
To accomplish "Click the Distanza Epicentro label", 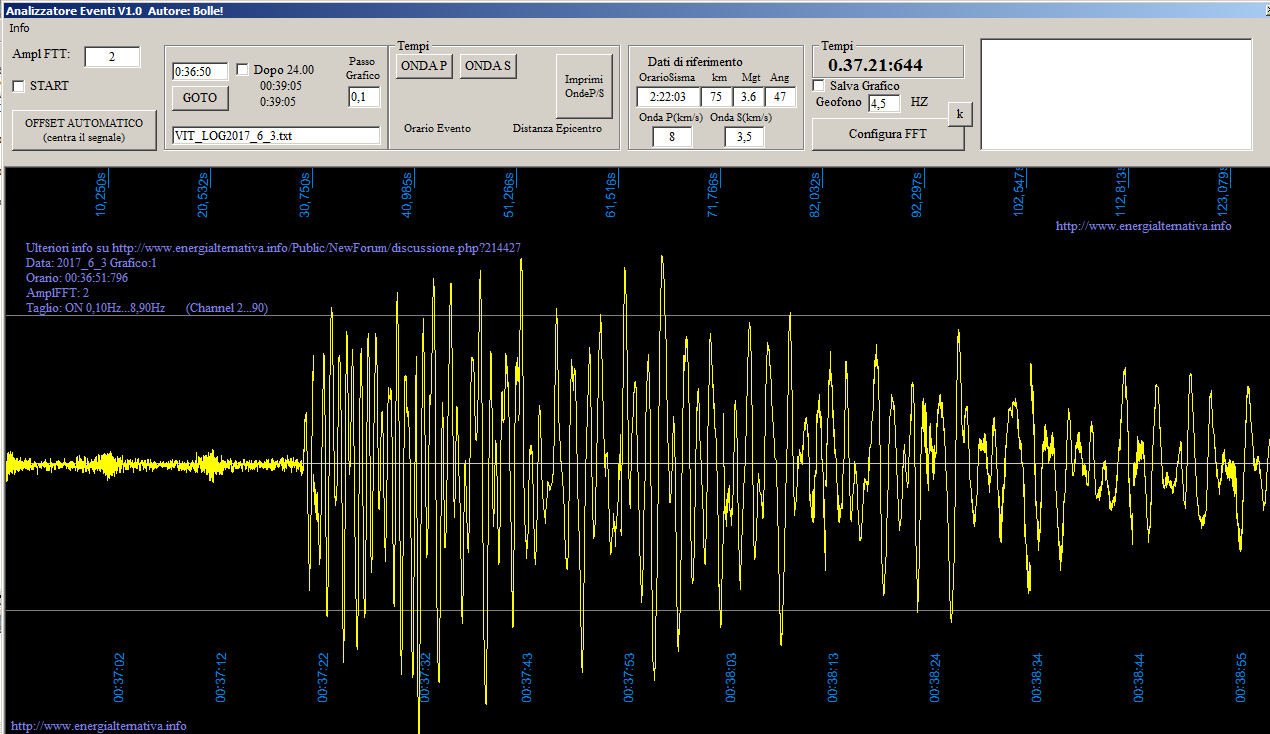I will [558, 128].
